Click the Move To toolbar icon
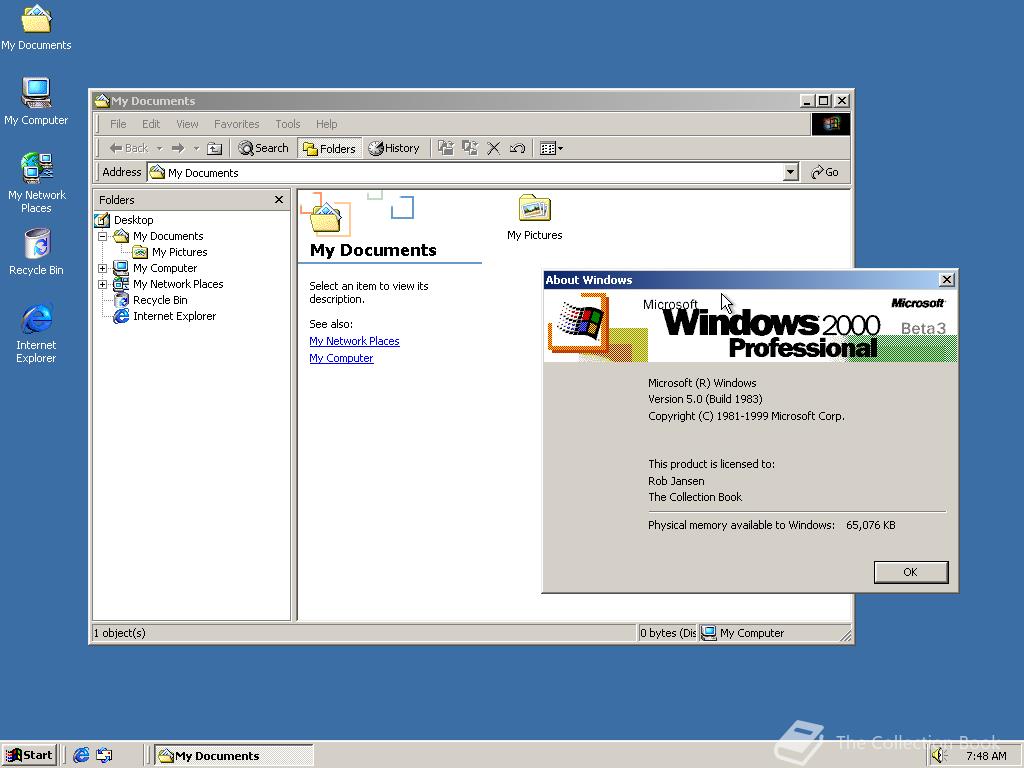This screenshot has height=768, width=1024. tap(445, 148)
